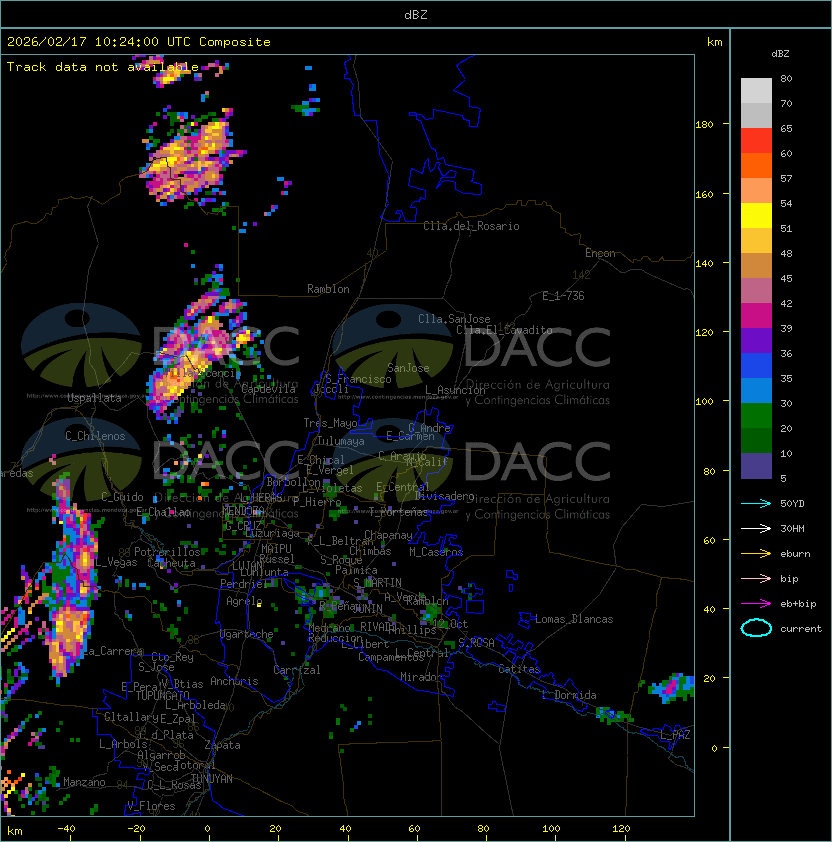Click the 'TUPUNGATO' place label
This screenshot has width=832, height=842.
click(162, 696)
